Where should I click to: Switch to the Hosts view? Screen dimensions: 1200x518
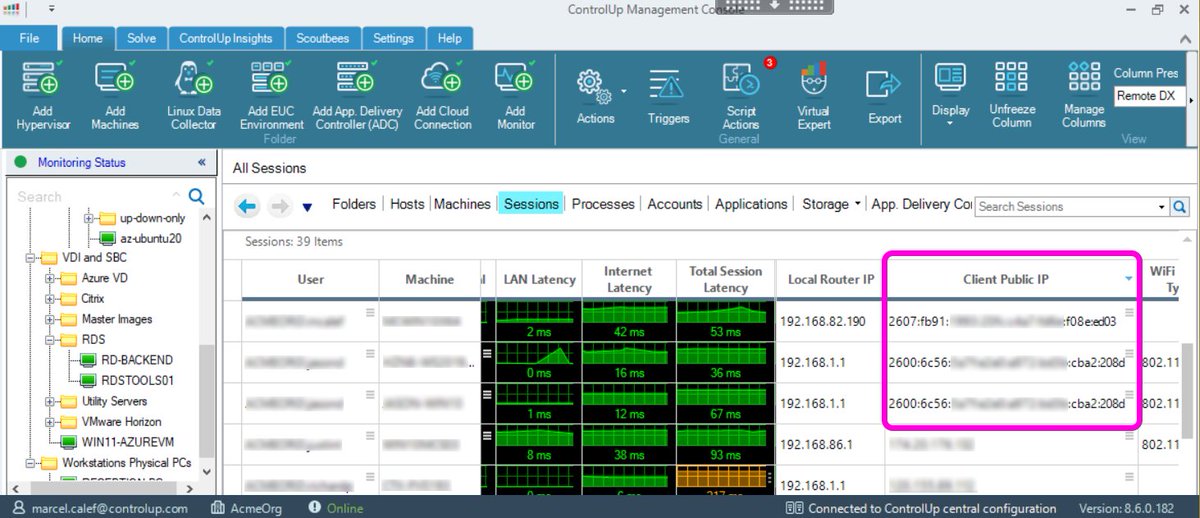point(407,204)
